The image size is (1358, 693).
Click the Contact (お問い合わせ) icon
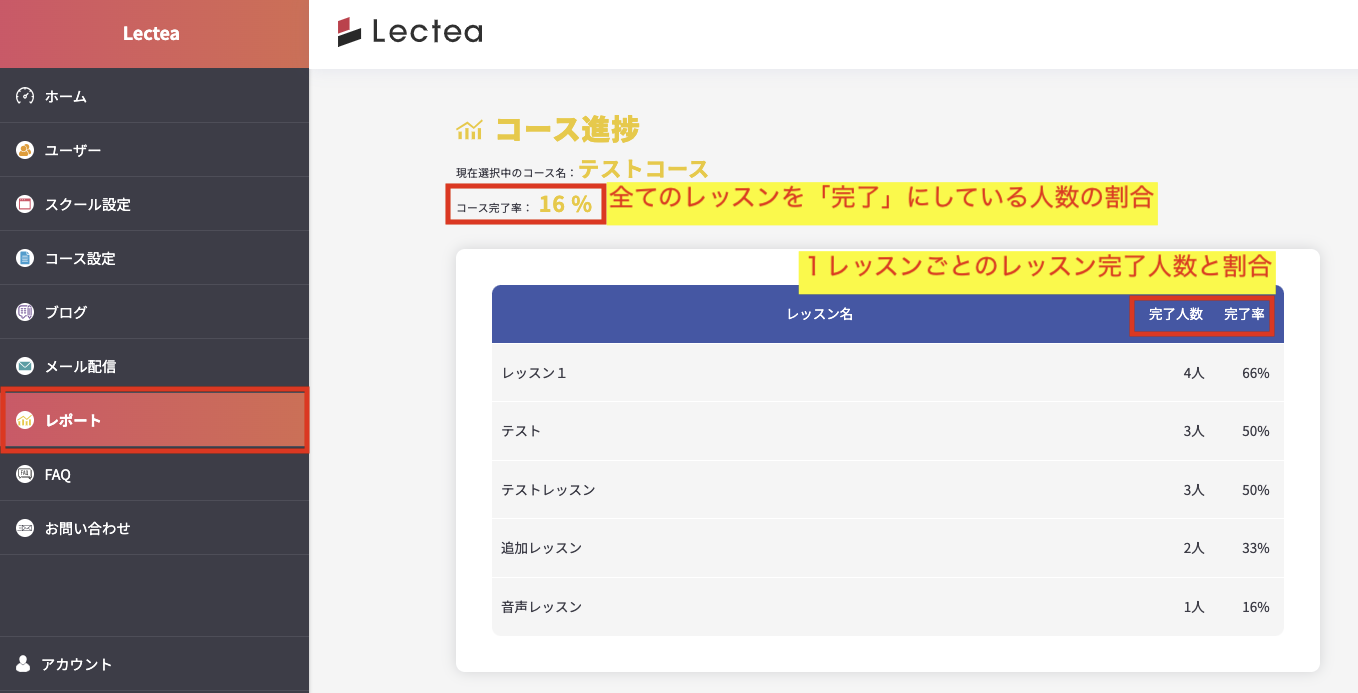[25, 528]
